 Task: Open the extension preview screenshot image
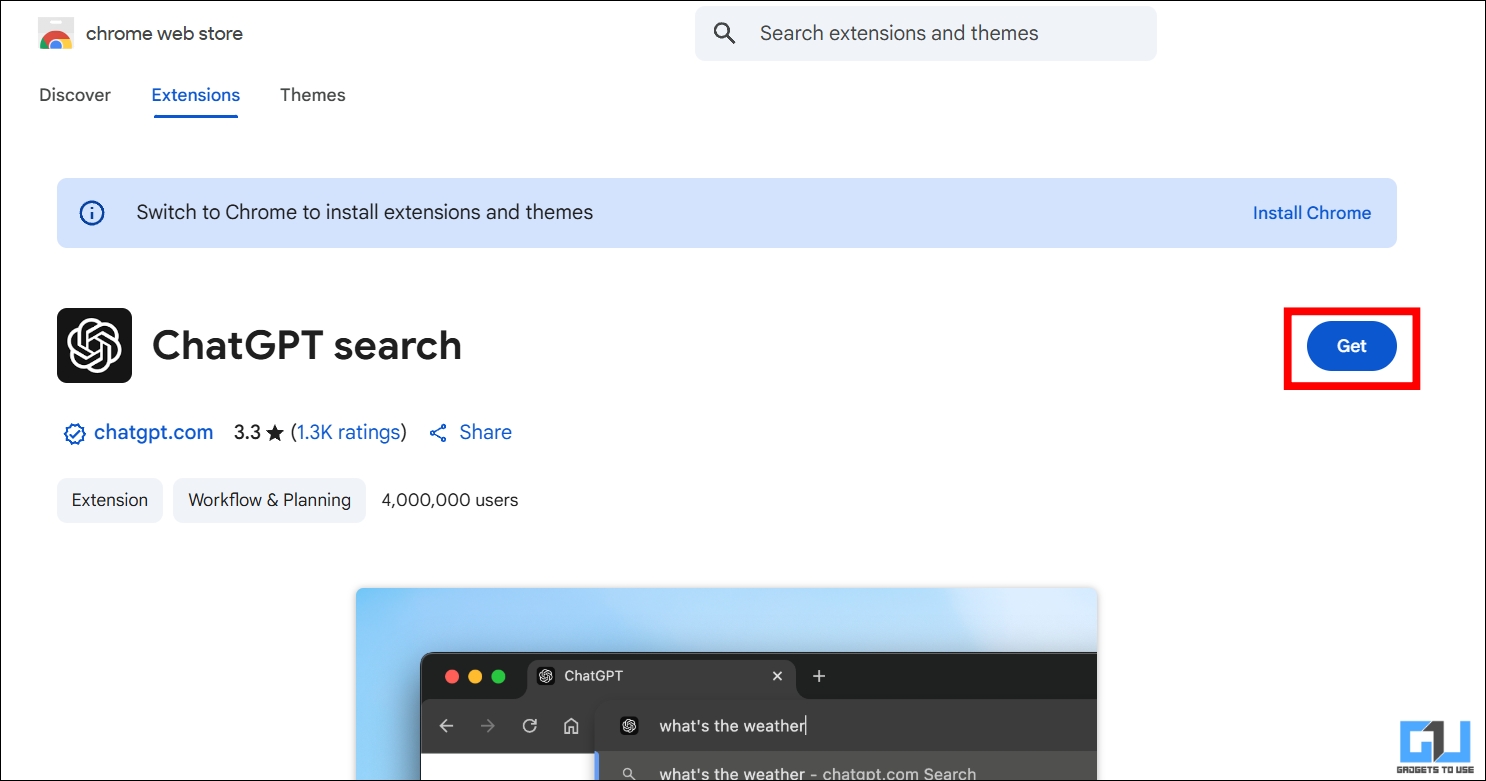tap(727, 684)
